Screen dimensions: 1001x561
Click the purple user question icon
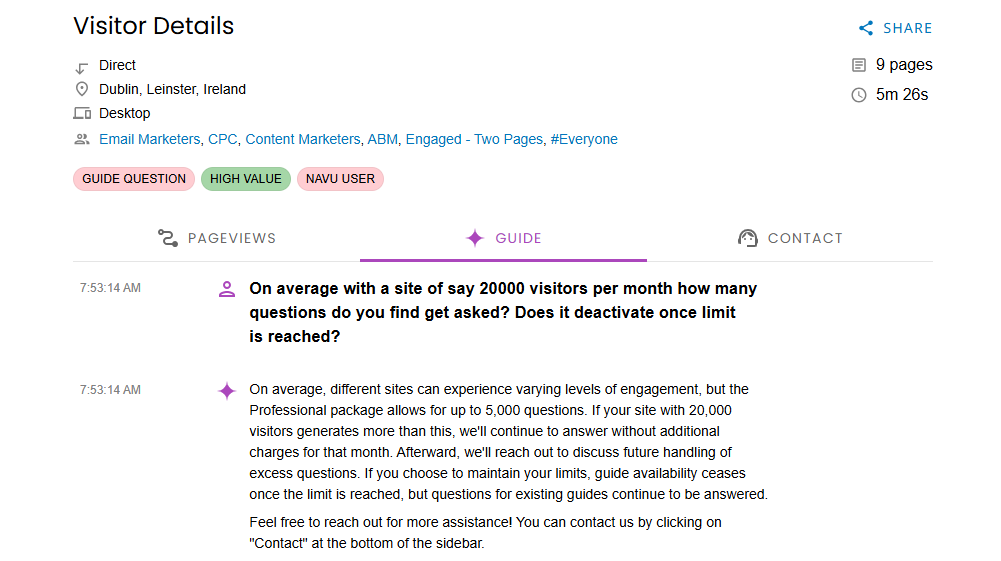(x=227, y=289)
